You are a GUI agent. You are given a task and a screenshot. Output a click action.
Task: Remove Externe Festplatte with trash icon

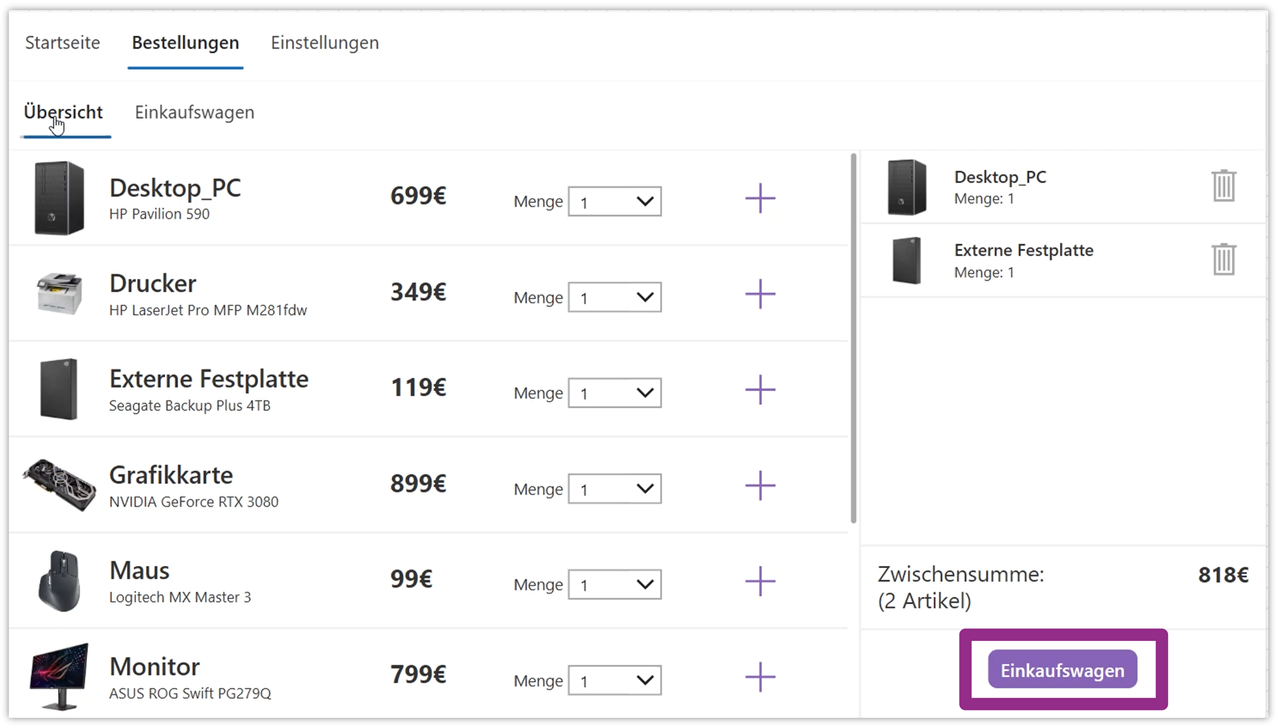pyautogui.click(x=1223, y=259)
